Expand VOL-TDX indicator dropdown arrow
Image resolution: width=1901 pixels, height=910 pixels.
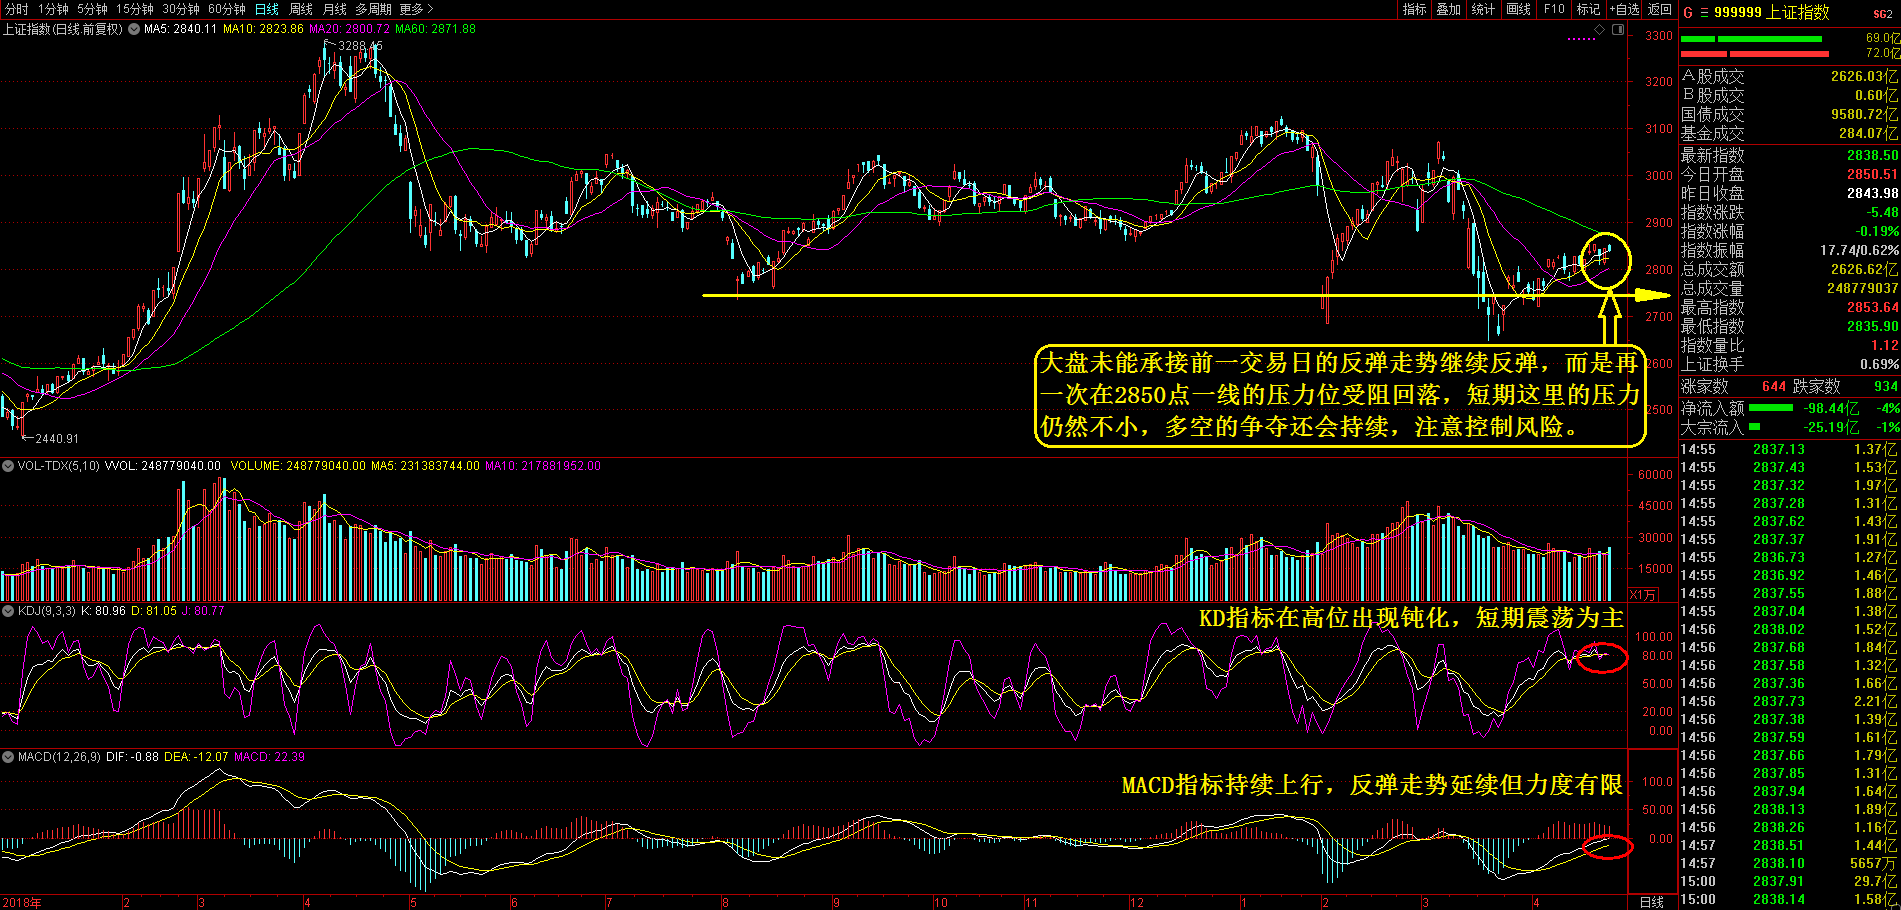[7, 466]
